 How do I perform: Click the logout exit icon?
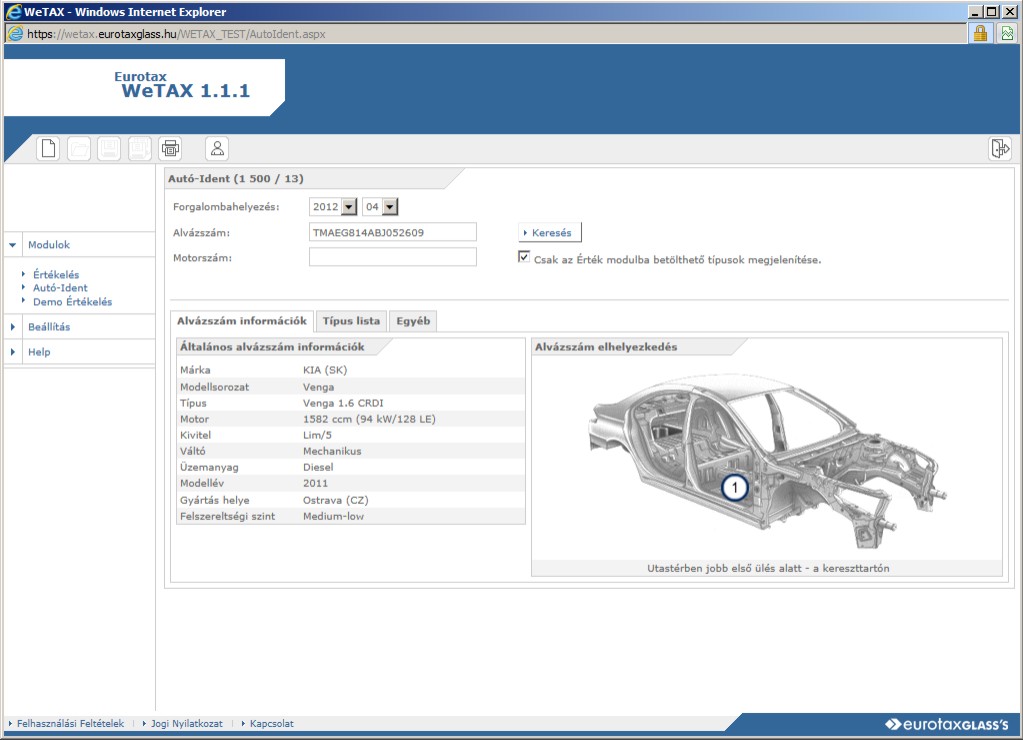[x=1000, y=149]
